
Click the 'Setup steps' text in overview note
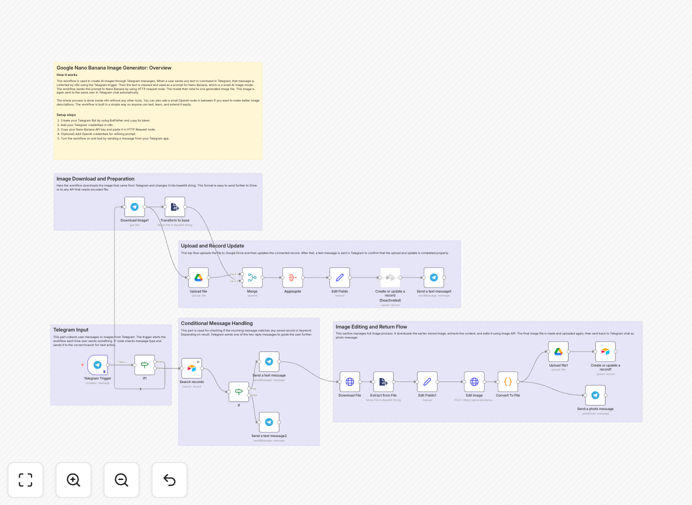pos(66,115)
